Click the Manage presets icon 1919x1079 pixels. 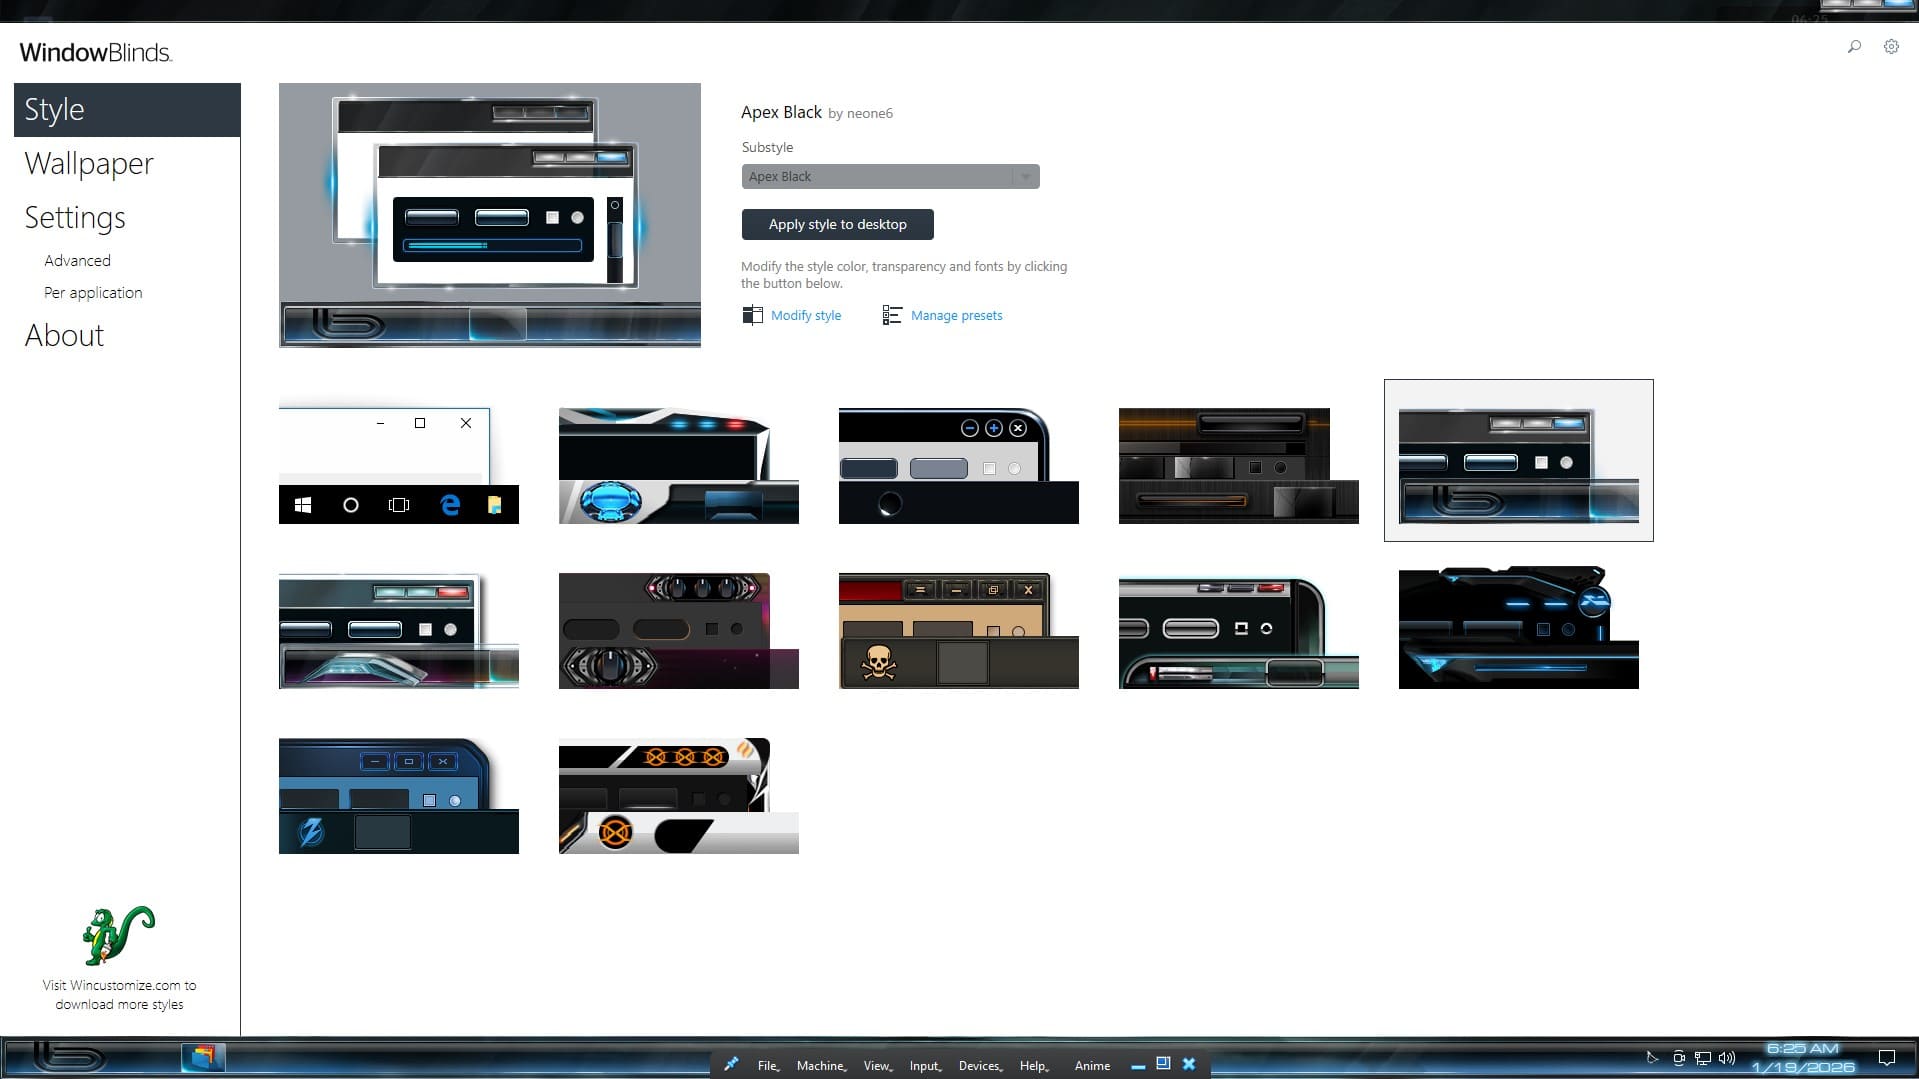[x=892, y=315]
